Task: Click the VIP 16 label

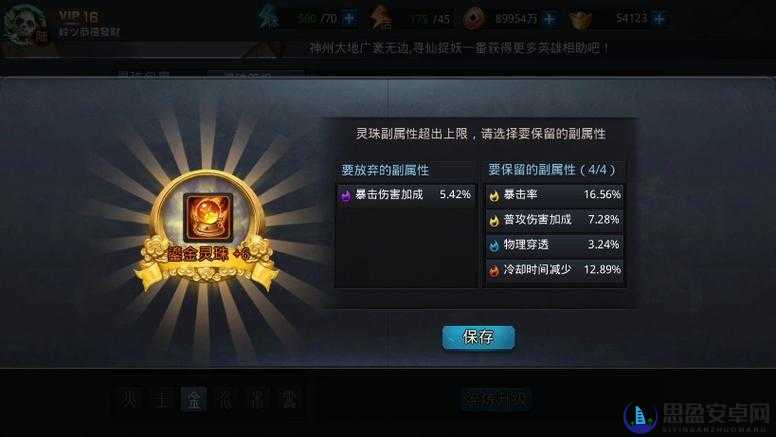Action: click(x=78, y=17)
